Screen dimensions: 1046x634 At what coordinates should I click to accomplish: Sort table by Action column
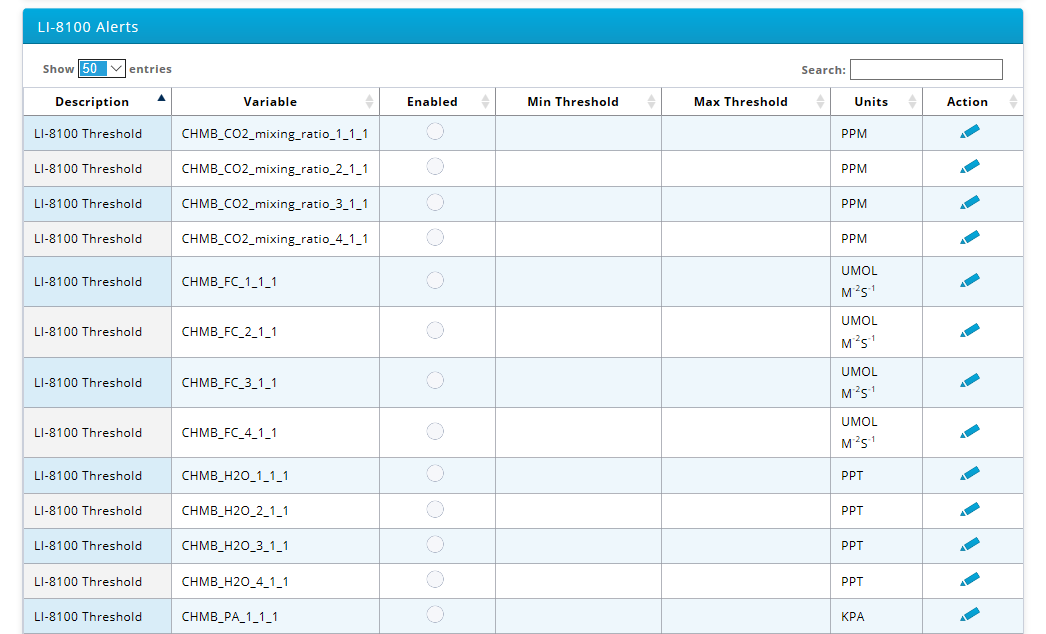[x=973, y=101]
